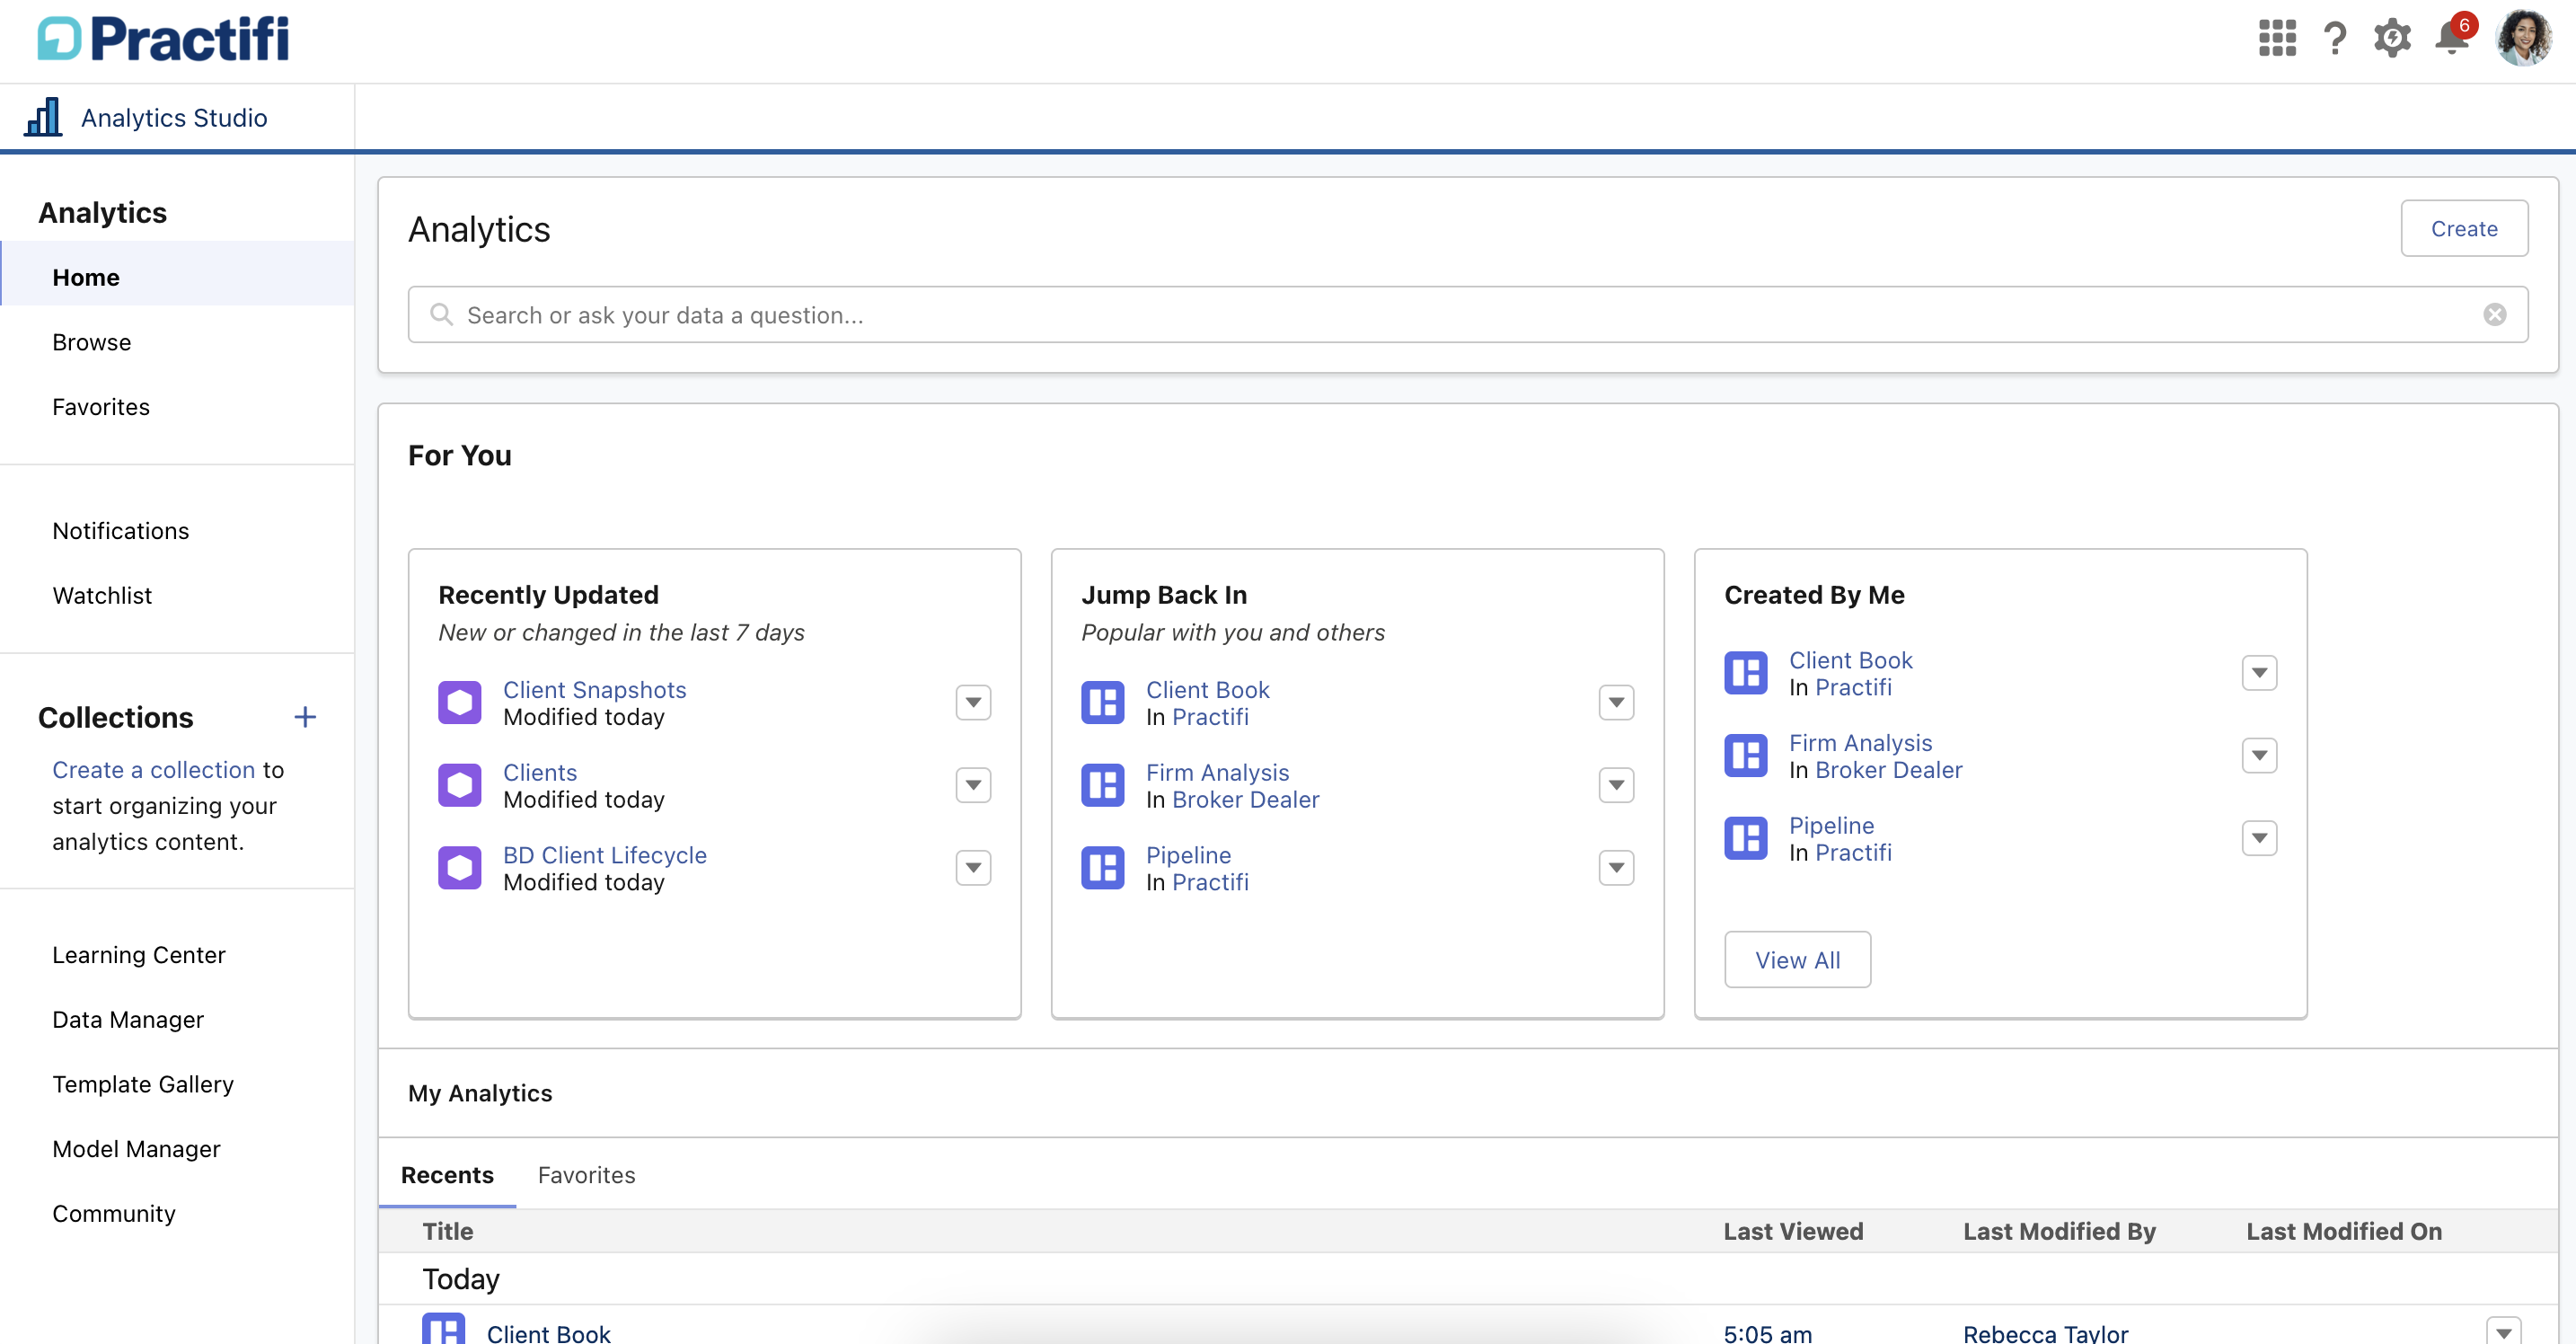This screenshot has width=2576, height=1344.
Task: Switch to the Recents tab
Action: tap(447, 1175)
